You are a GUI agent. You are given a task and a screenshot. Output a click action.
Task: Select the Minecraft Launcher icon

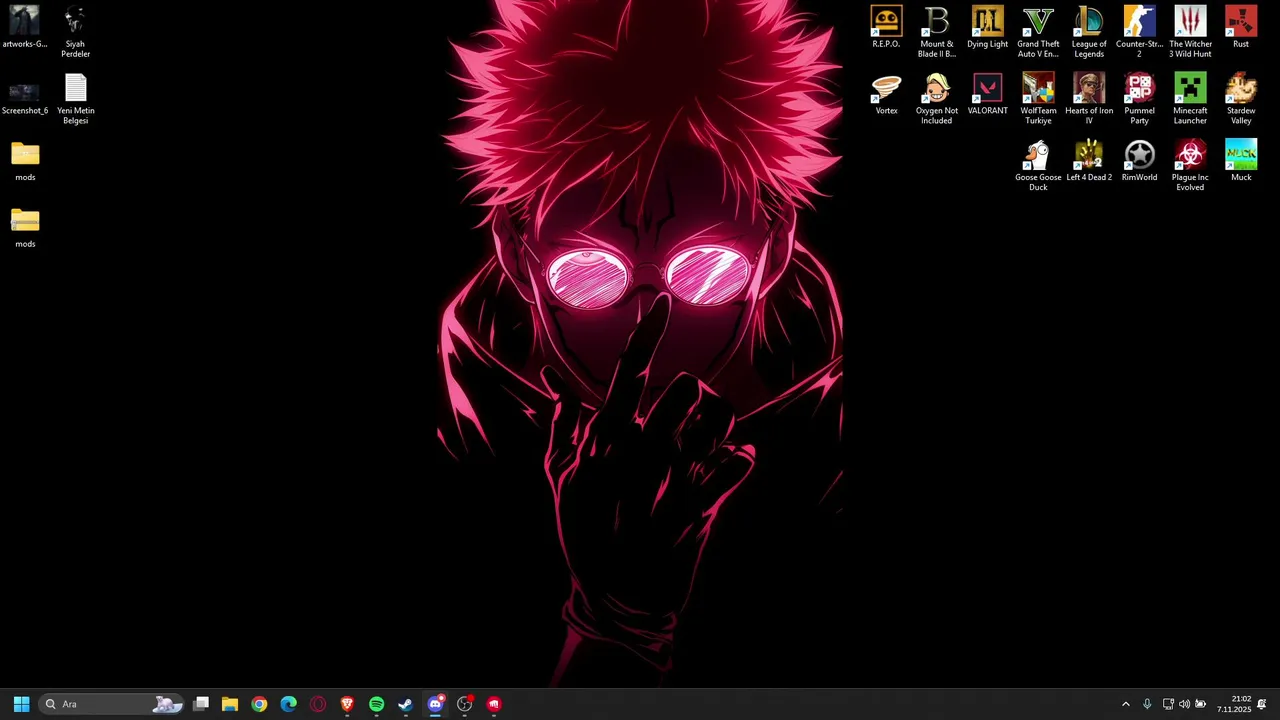tap(1190, 99)
